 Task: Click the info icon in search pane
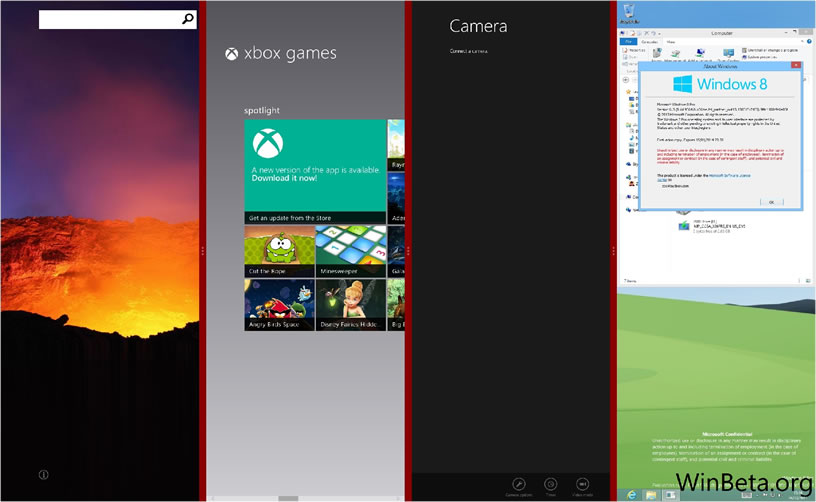(44, 474)
